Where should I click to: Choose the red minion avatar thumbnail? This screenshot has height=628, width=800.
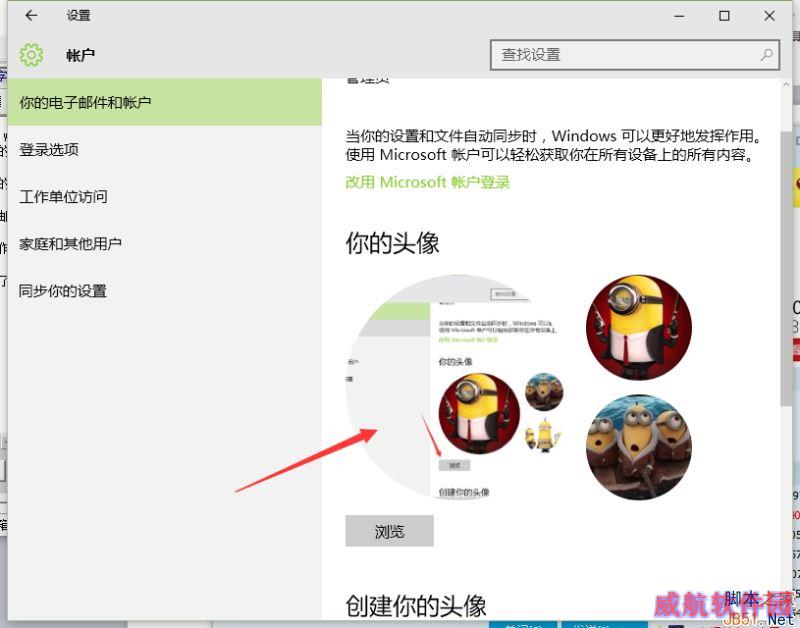click(x=639, y=328)
